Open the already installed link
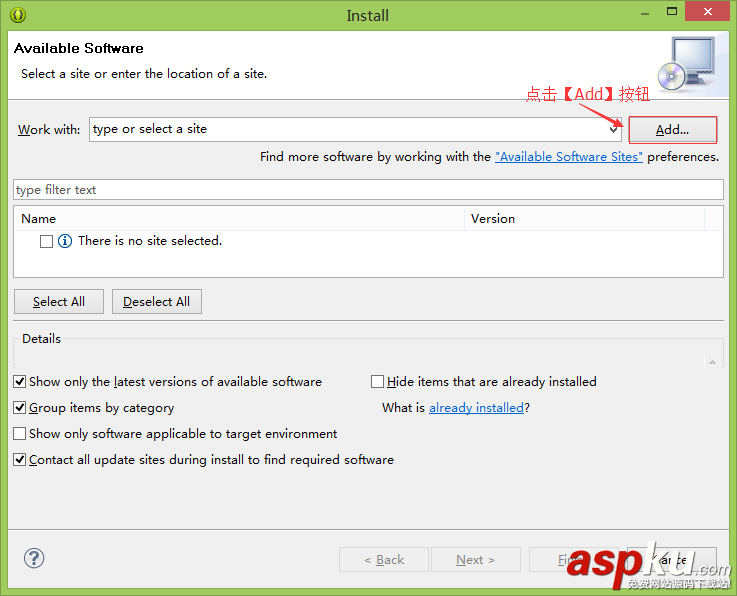This screenshot has height=596, width=737. pos(476,408)
